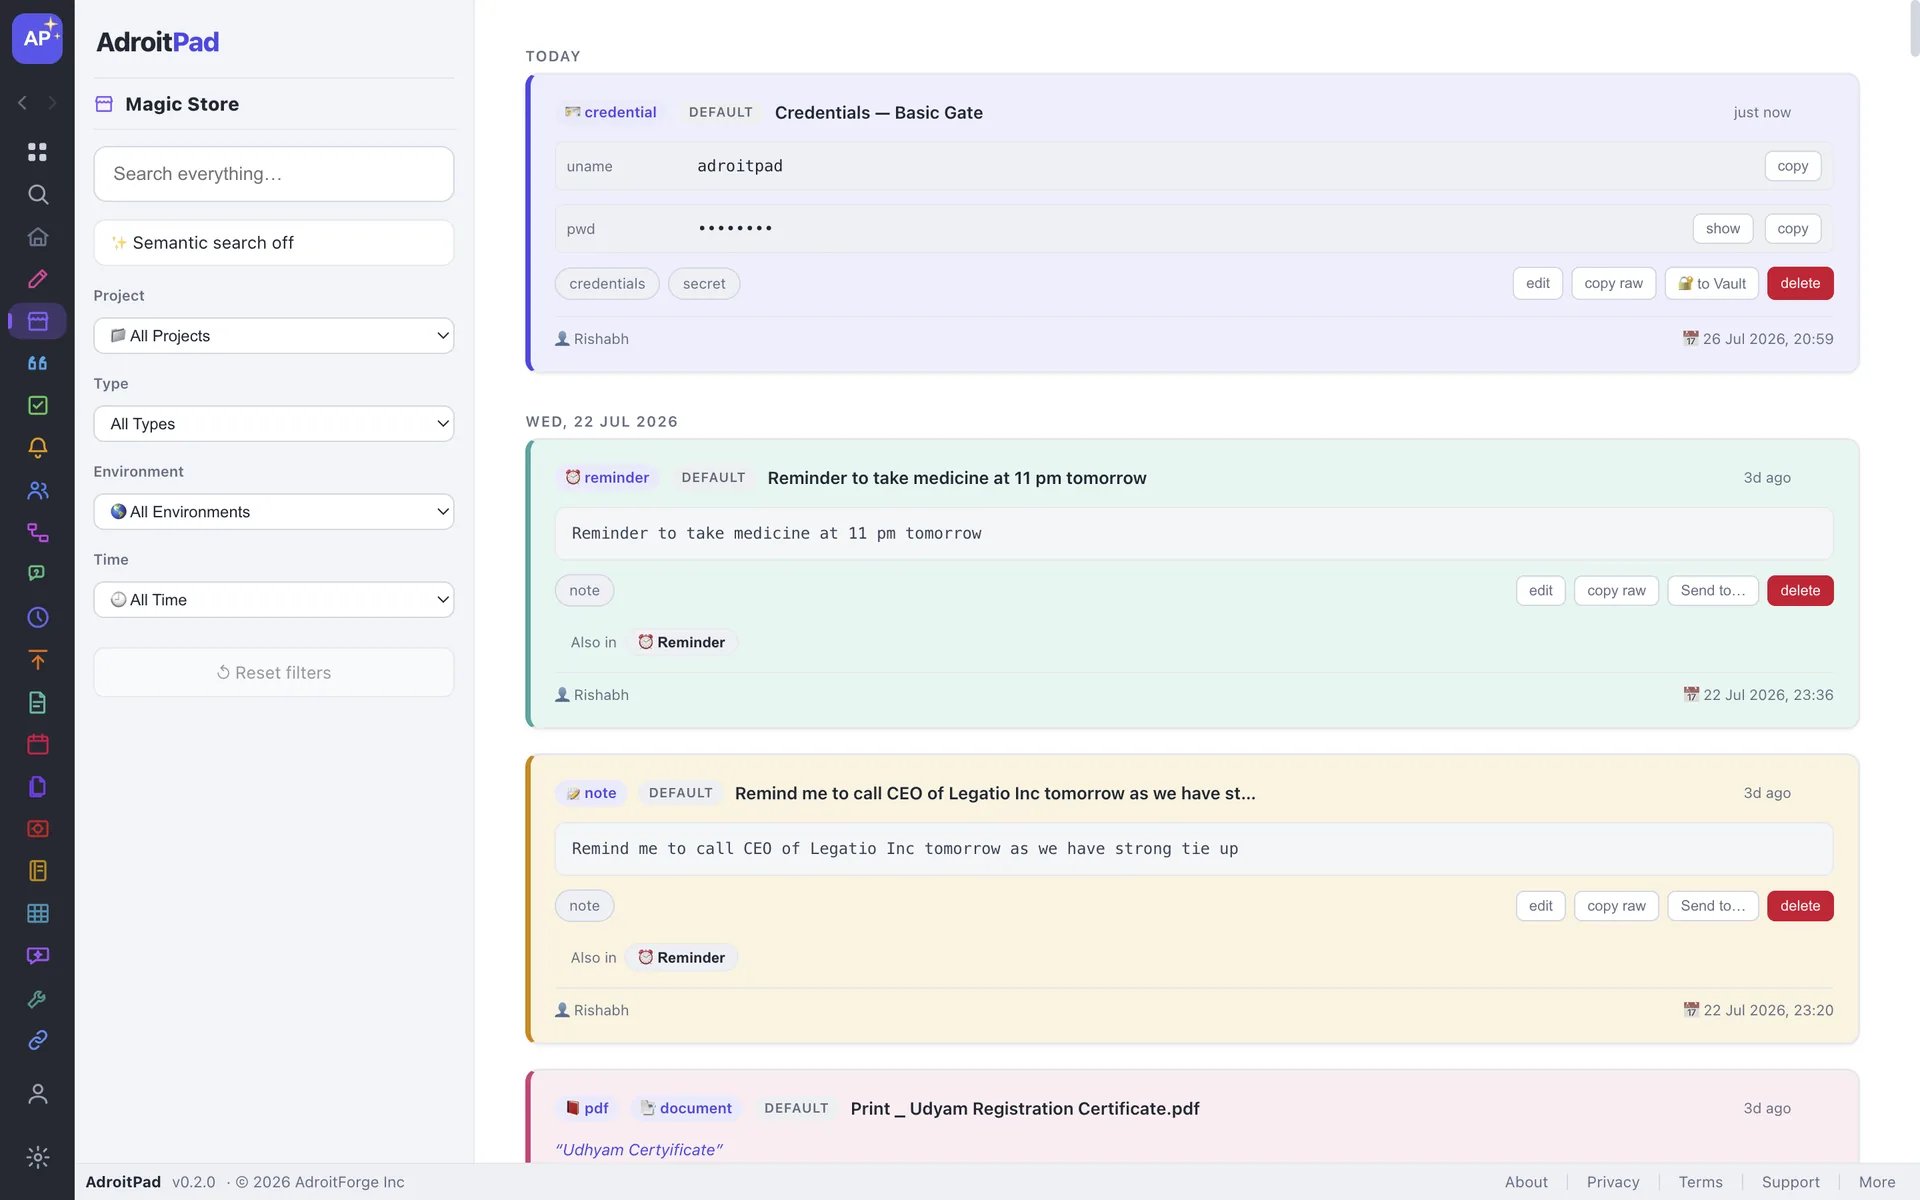Click the AP app logo
The width and height of the screenshot is (1920, 1200).
click(x=37, y=38)
